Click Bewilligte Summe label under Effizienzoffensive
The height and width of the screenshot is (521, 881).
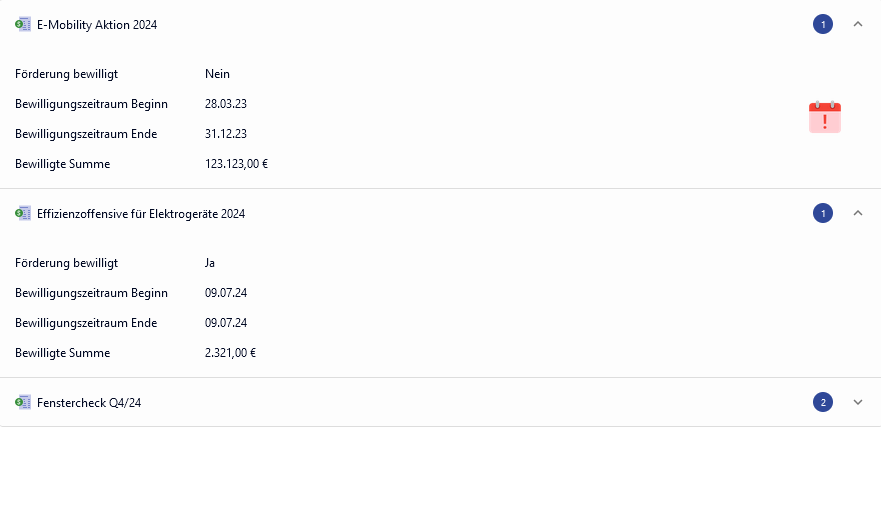point(63,353)
